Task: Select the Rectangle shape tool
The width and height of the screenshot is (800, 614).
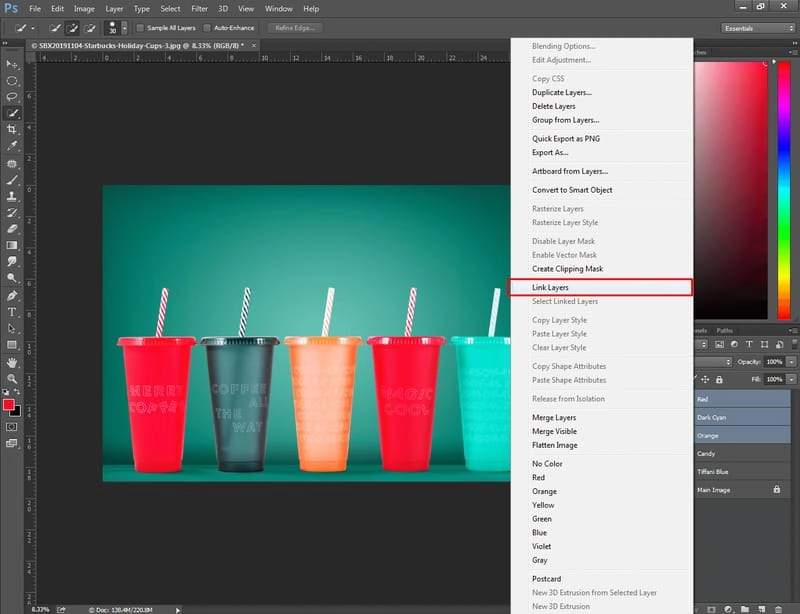Action: (x=11, y=345)
